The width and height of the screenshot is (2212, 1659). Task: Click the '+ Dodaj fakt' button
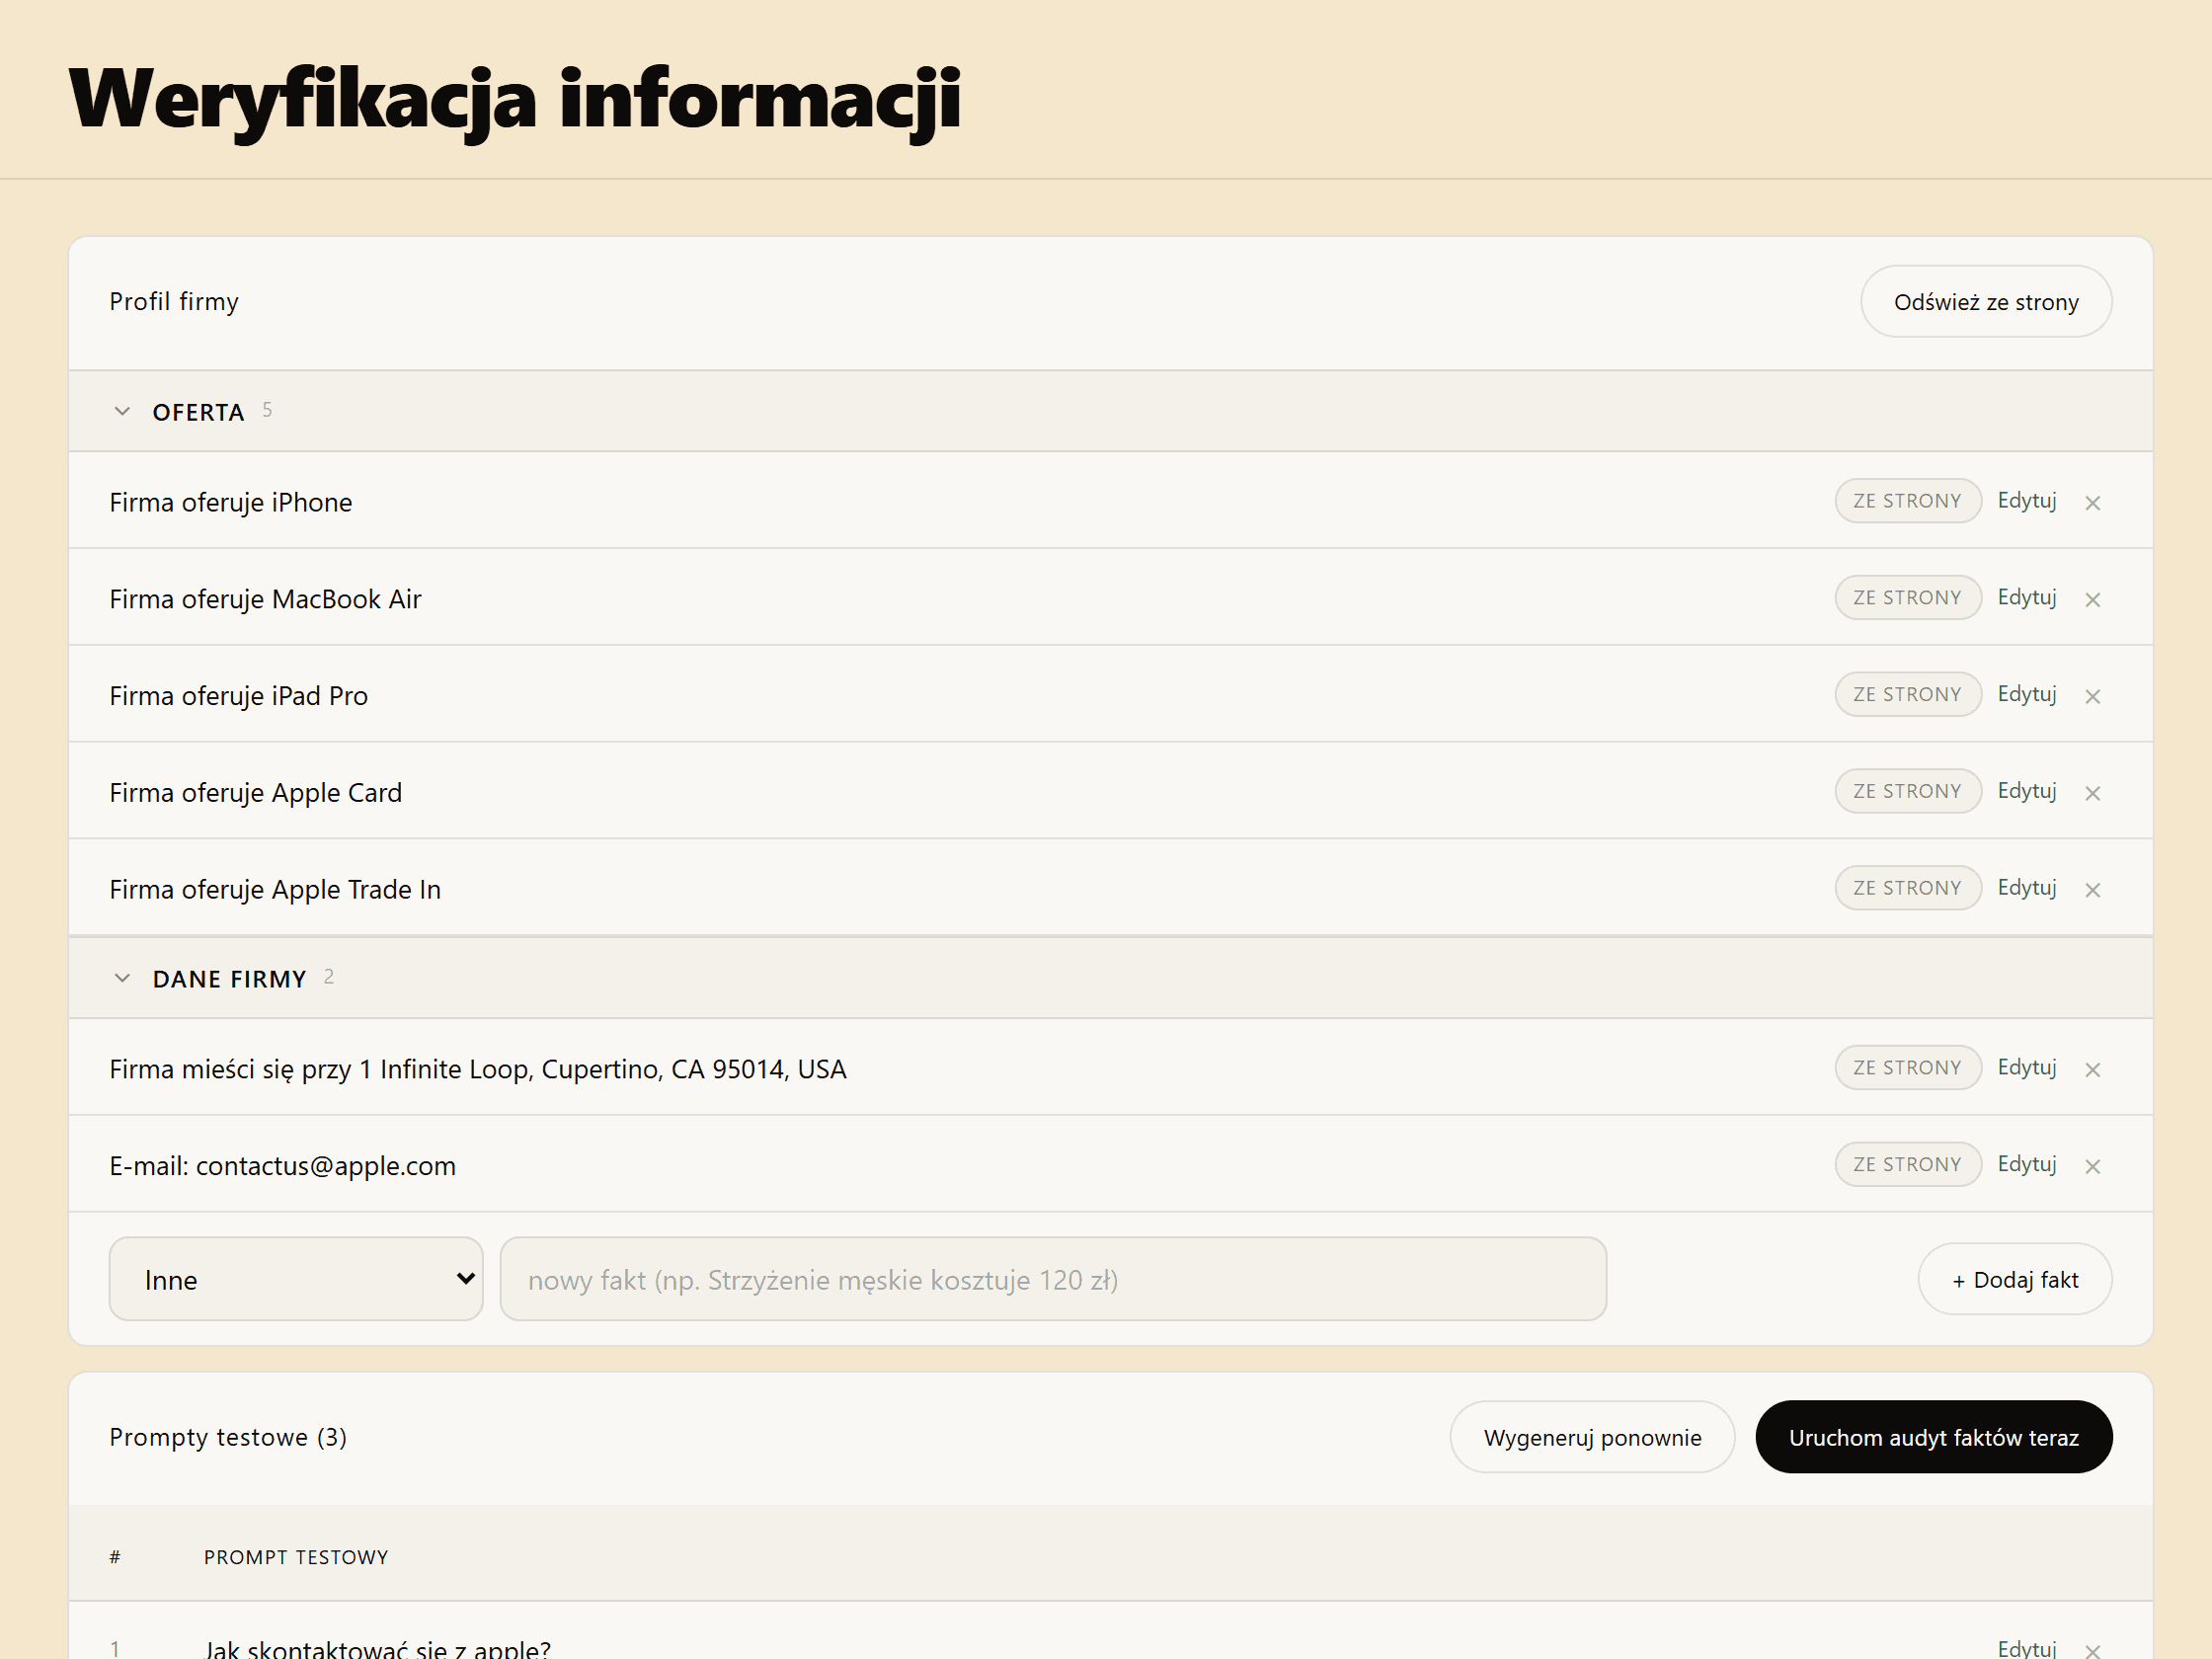(2015, 1279)
